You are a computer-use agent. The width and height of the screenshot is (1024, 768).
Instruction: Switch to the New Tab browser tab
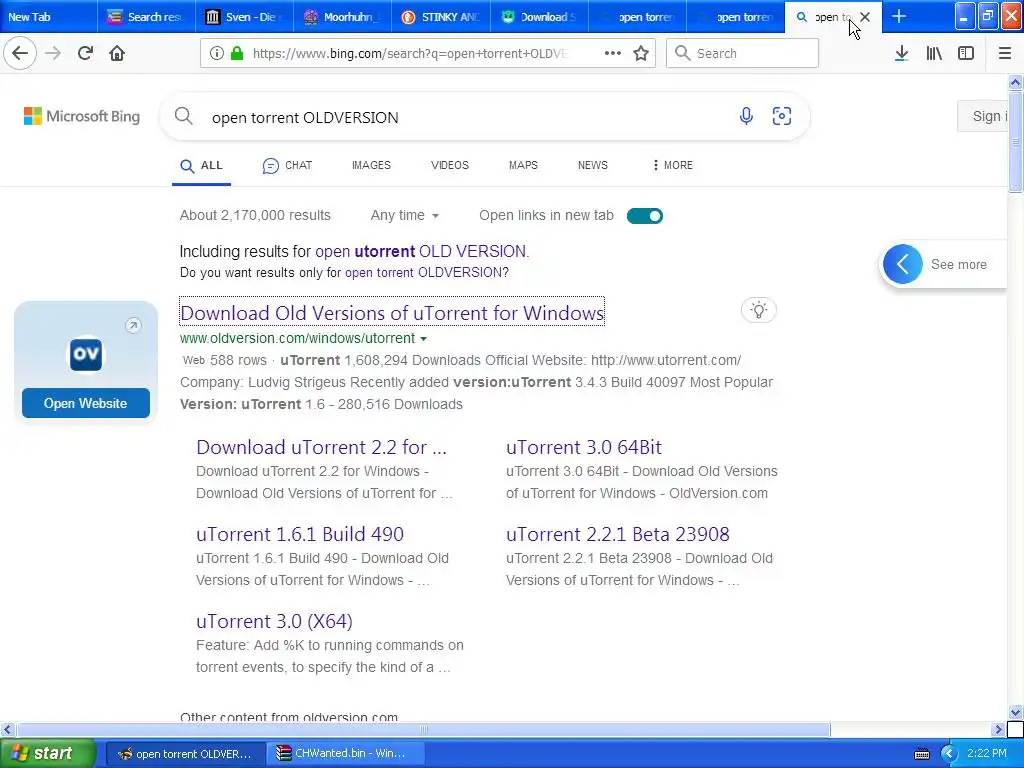48,17
